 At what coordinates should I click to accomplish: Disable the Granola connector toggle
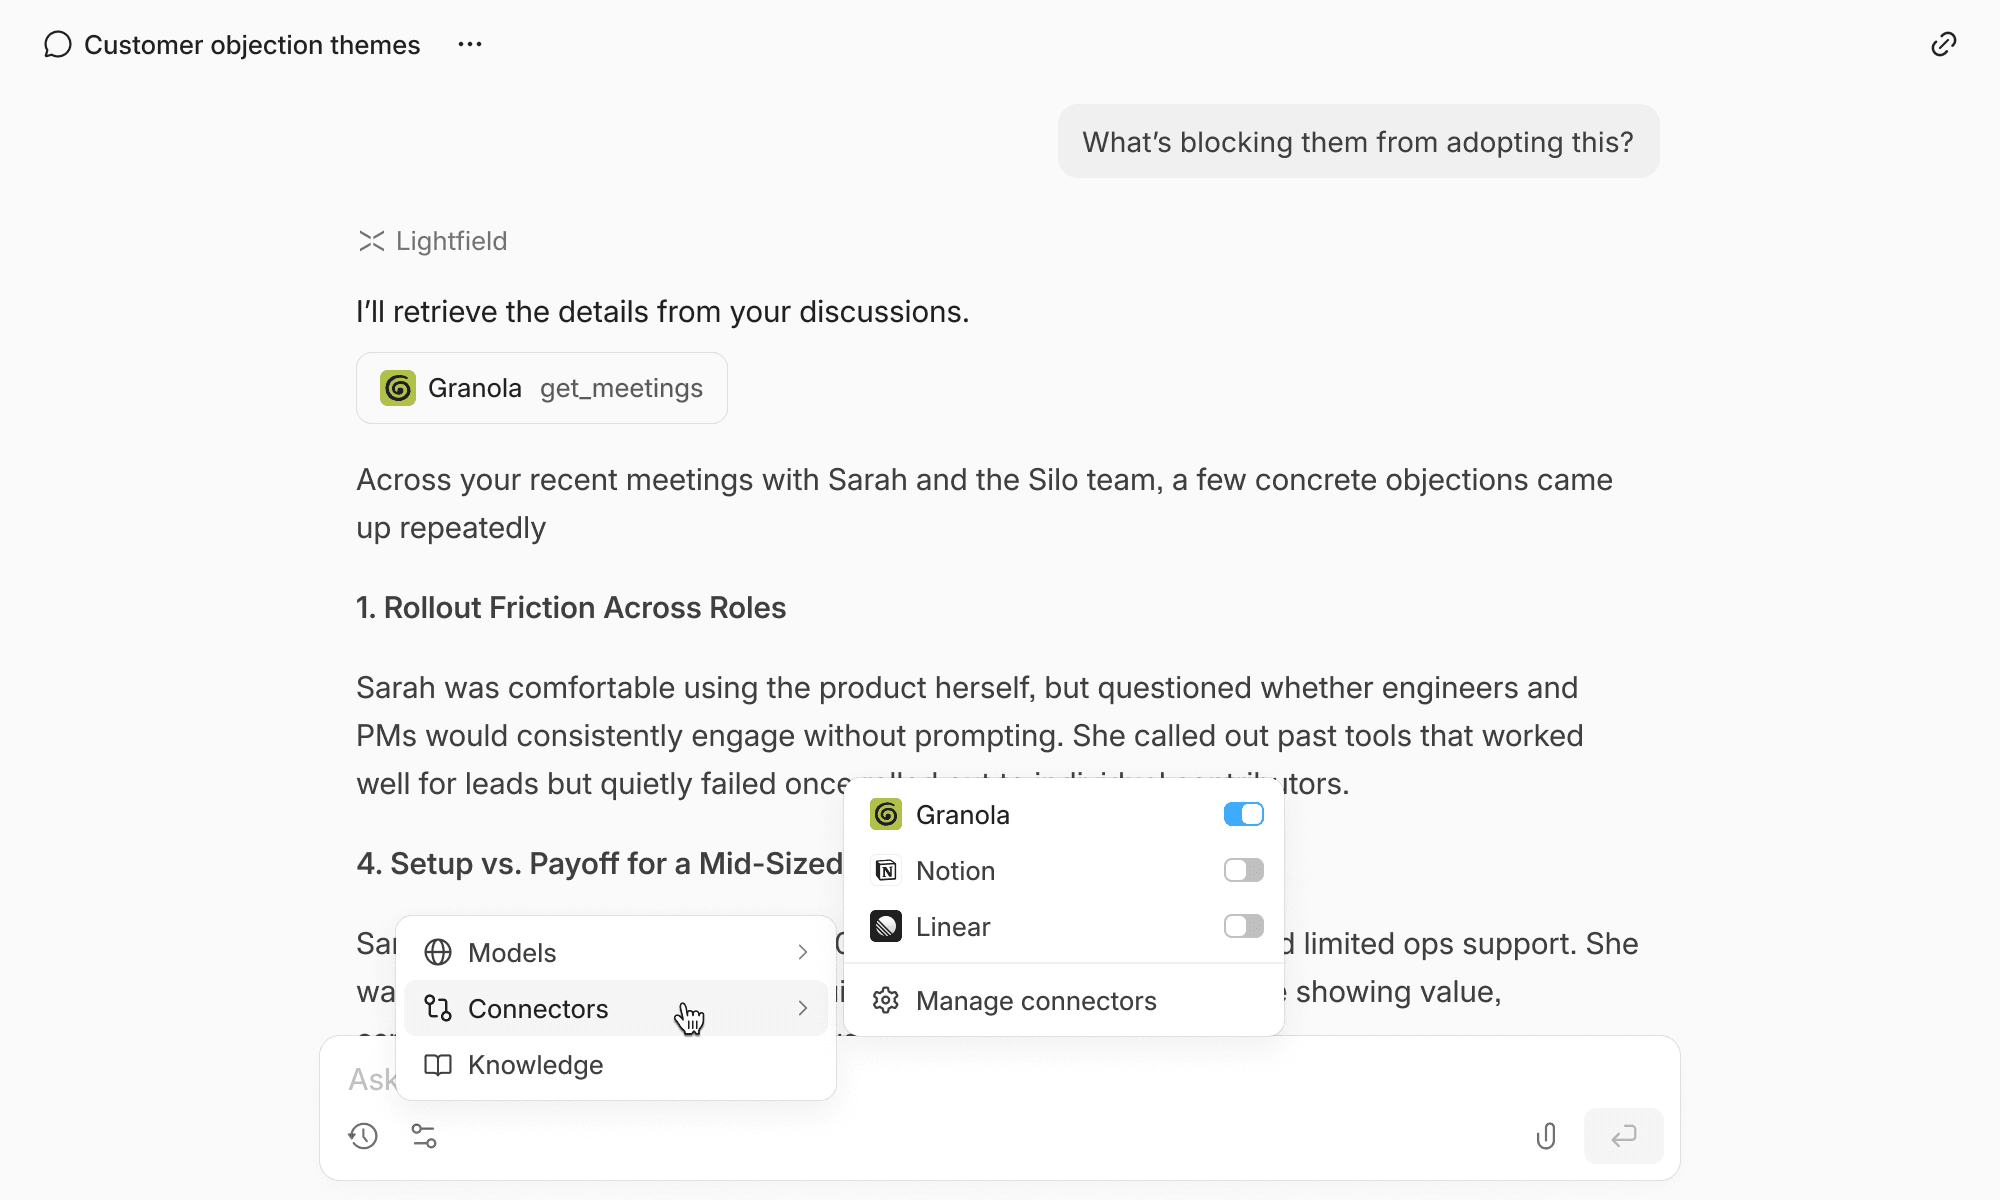coord(1243,815)
